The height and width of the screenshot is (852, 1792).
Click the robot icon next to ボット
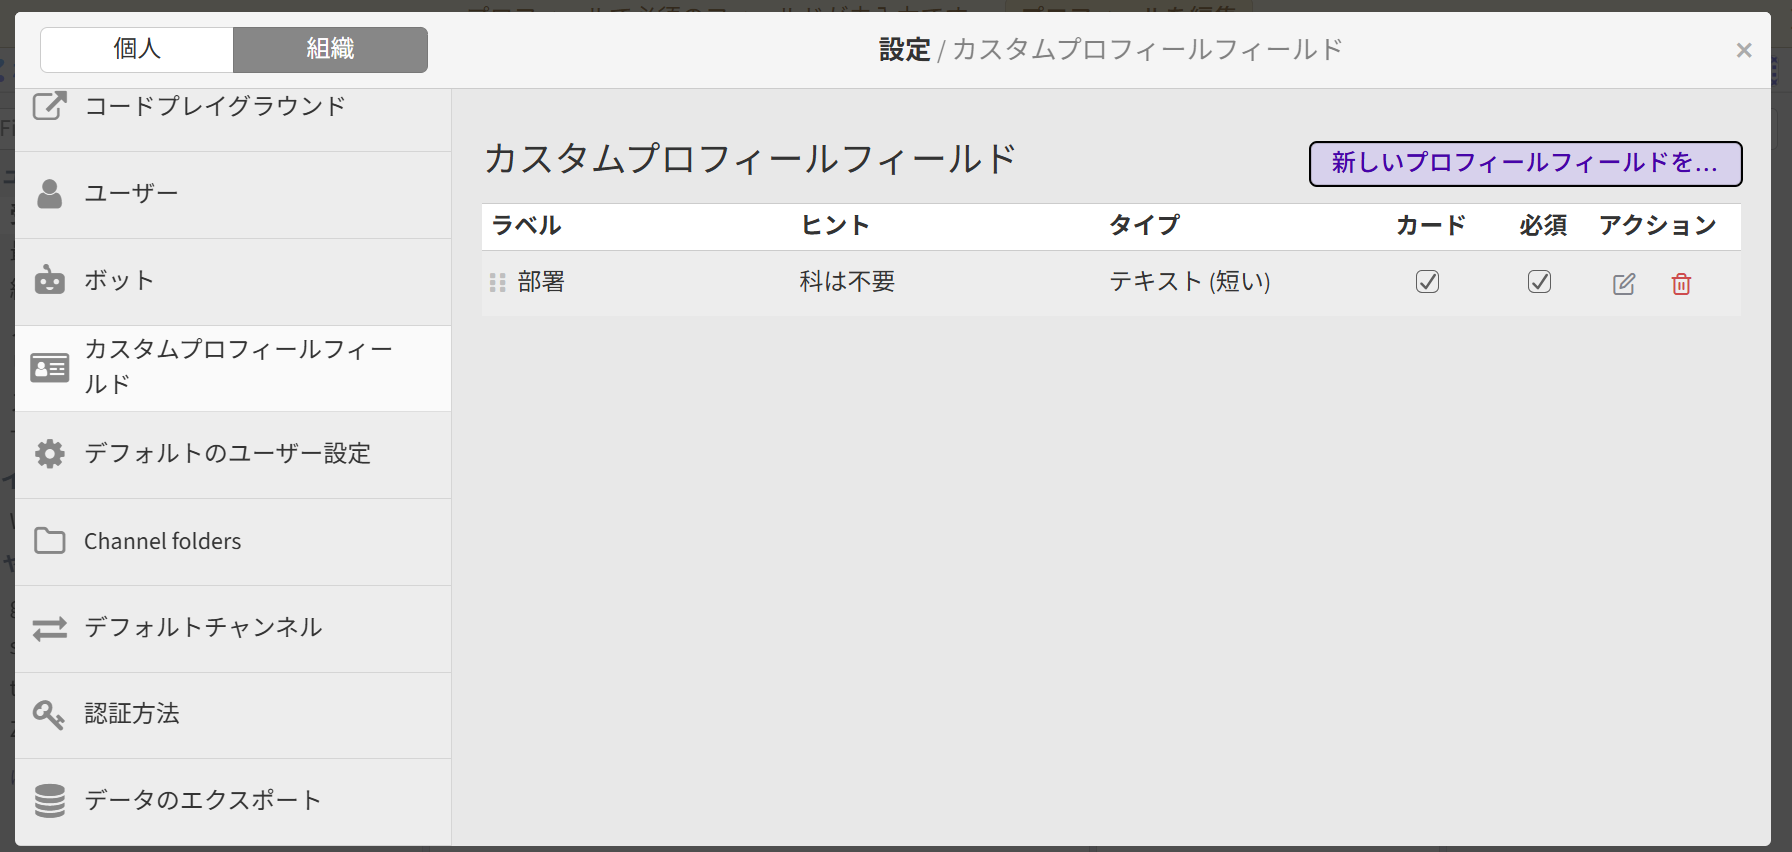click(49, 281)
